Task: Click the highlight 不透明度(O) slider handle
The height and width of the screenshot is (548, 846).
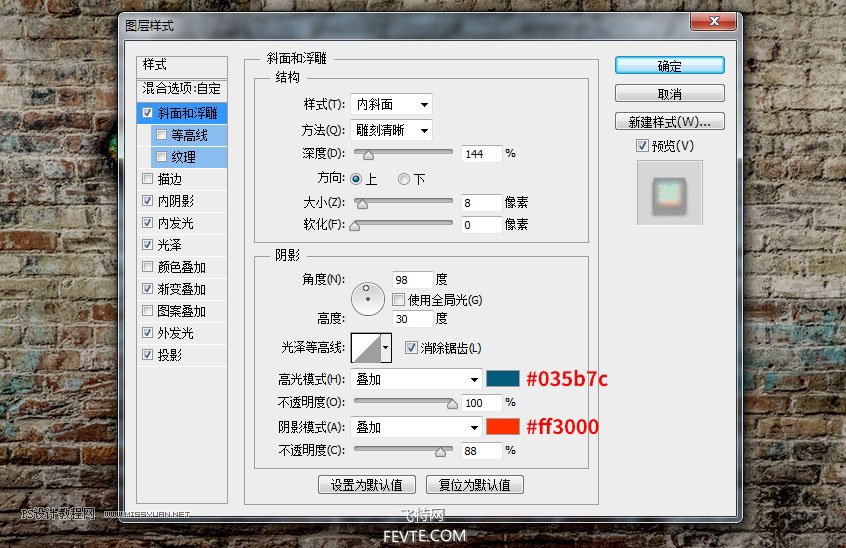Action: coord(452,404)
